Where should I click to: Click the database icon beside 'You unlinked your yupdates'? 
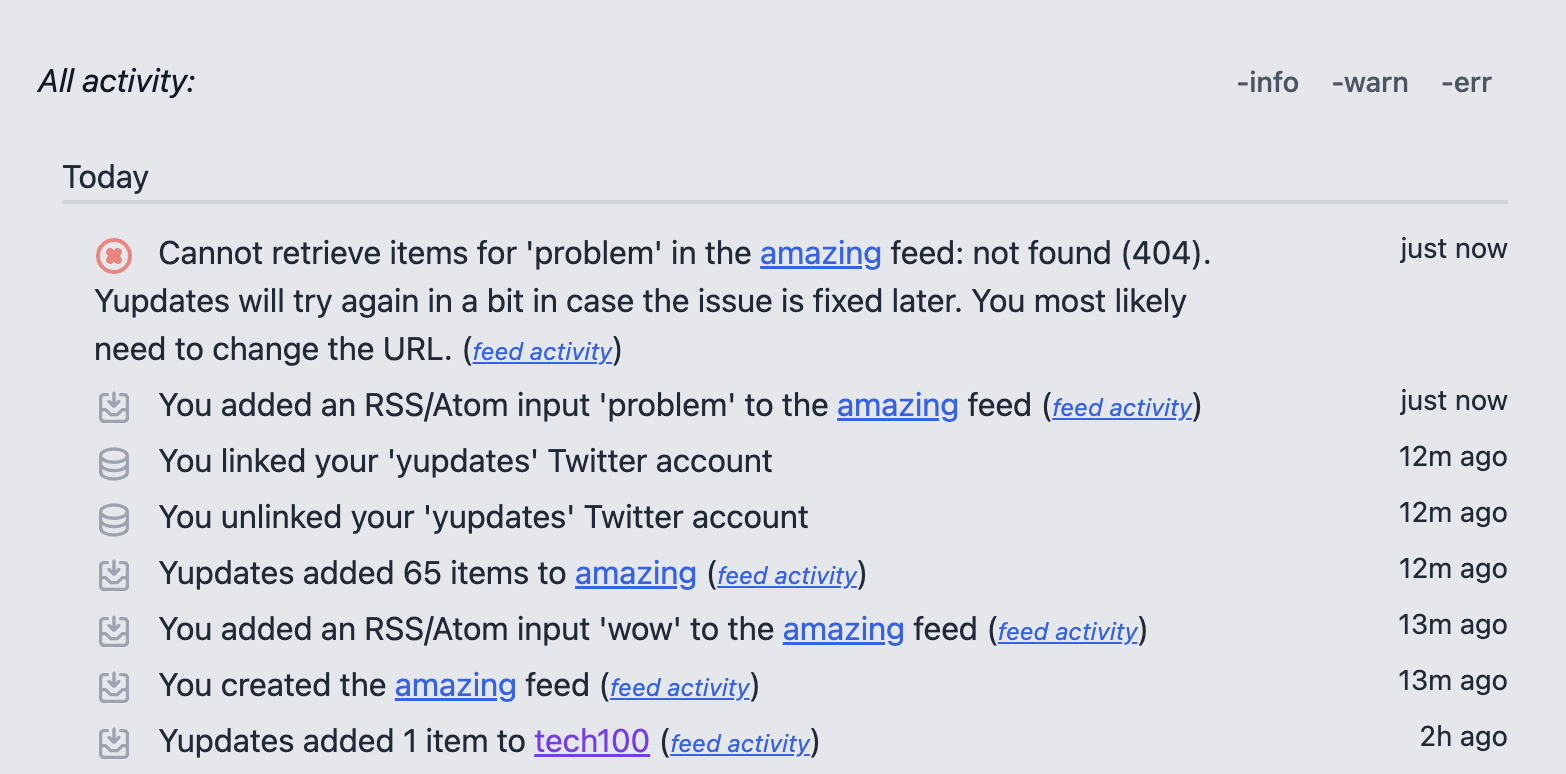coord(114,519)
